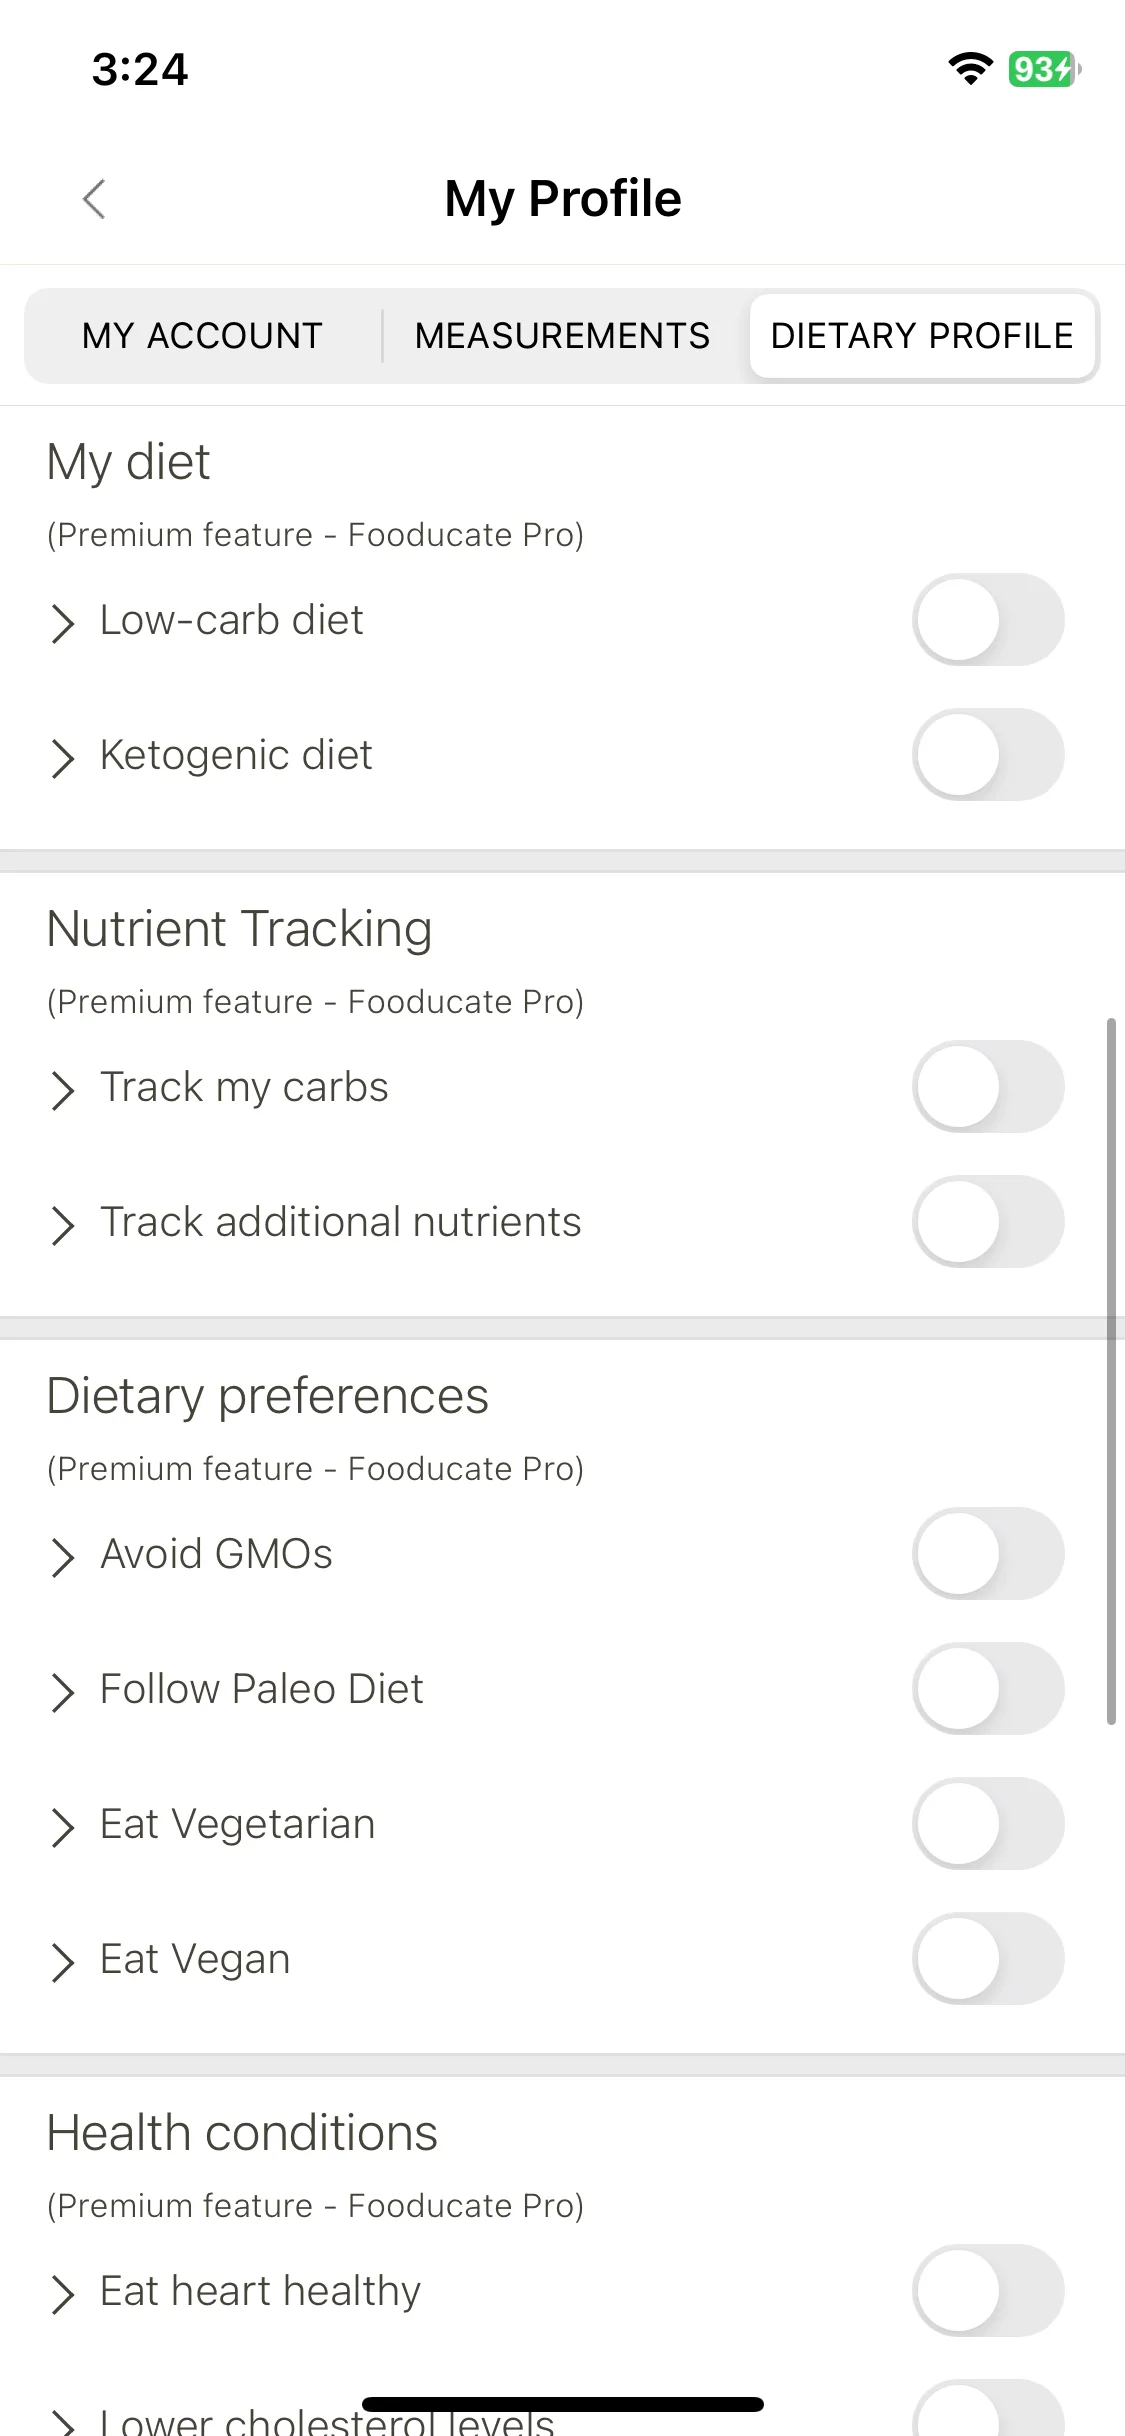Tap chevron icon next to Eat Vegan

62,1961
